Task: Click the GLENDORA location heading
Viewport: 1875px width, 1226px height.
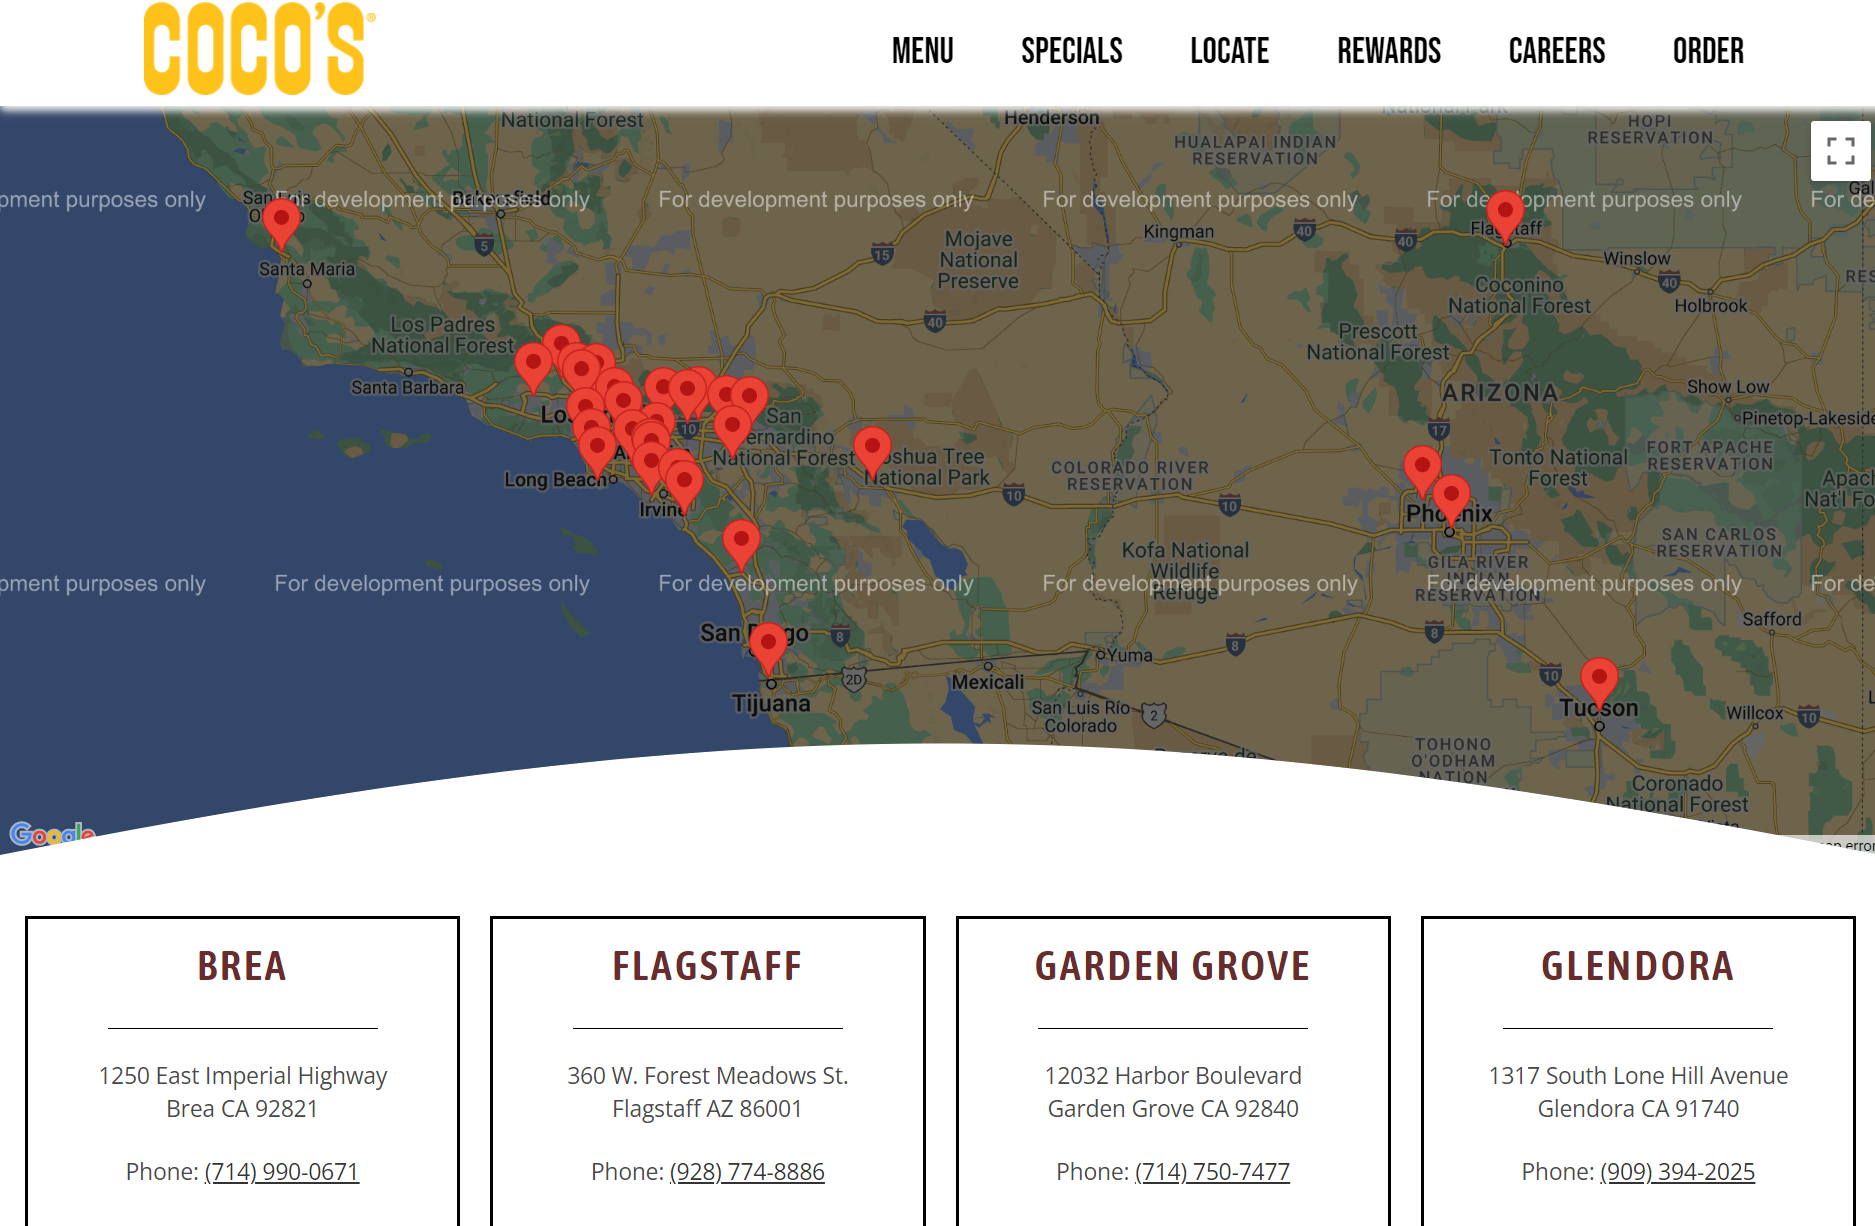Action: click(x=1637, y=966)
